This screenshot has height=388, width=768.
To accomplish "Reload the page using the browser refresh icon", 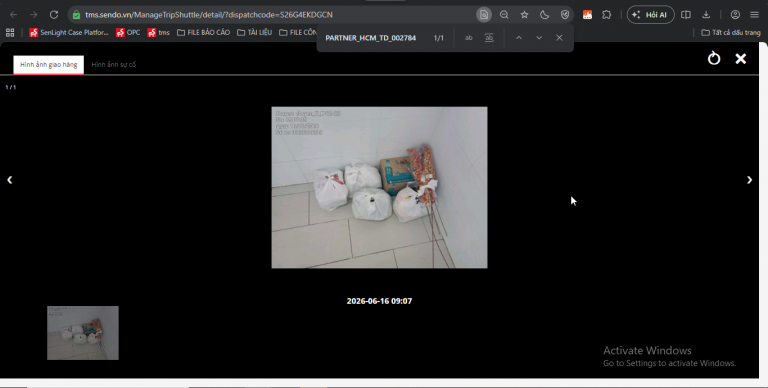I will [x=54, y=15].
